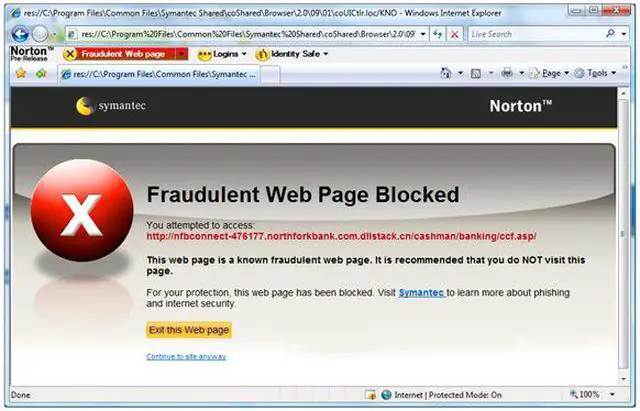Viewport: 640px width, 411px height.
Task: Click inside the Live Search field
Action: (x=530, y=33)
